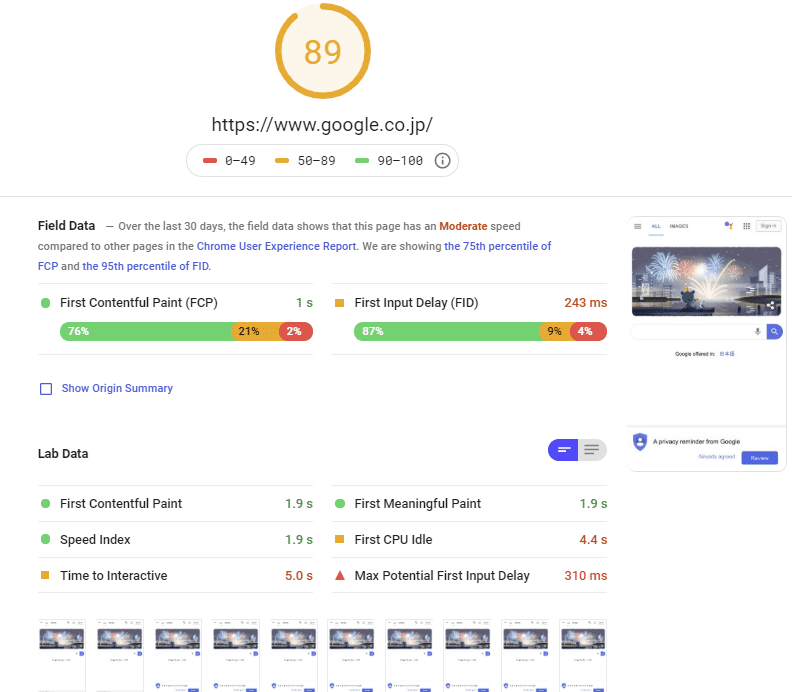Click the Japanese language link in preview
792x692 pixels.
727,354
